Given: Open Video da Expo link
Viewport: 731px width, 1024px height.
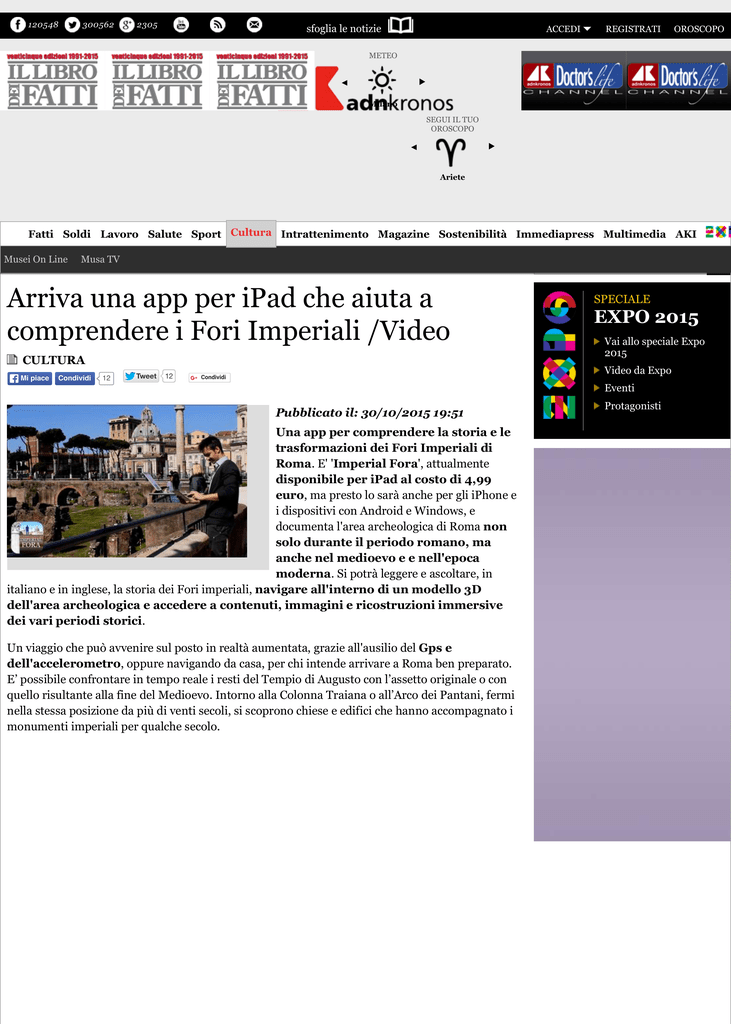Looking at the screenshot, I should tap(637, 370).
